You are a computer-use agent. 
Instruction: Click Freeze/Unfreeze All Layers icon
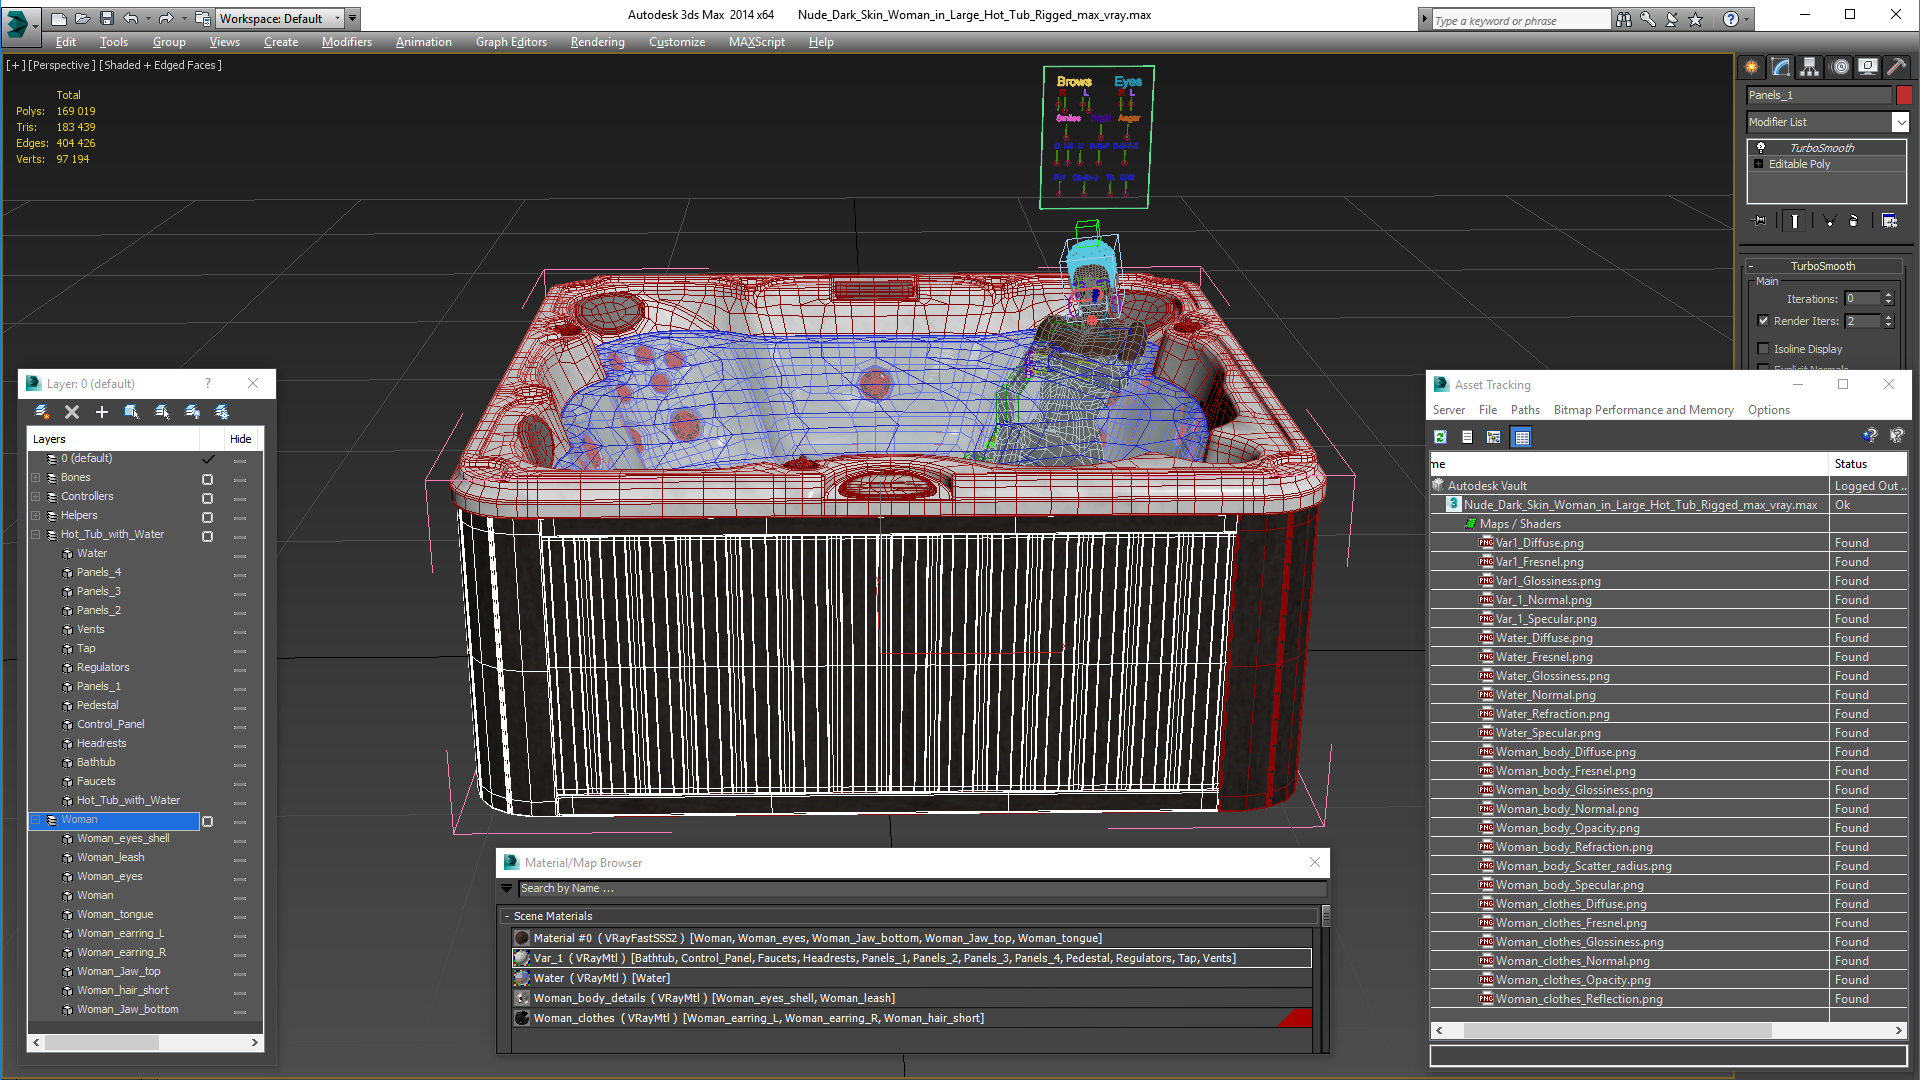pos(222,412)
